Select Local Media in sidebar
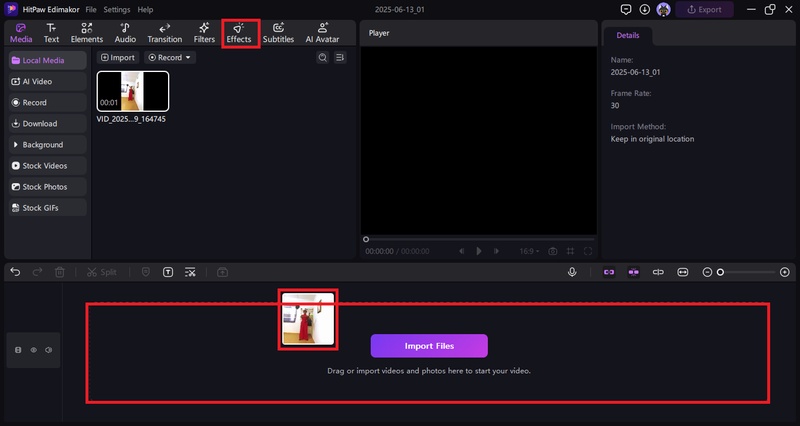This screenshot has width=800, height=426. 47,60
